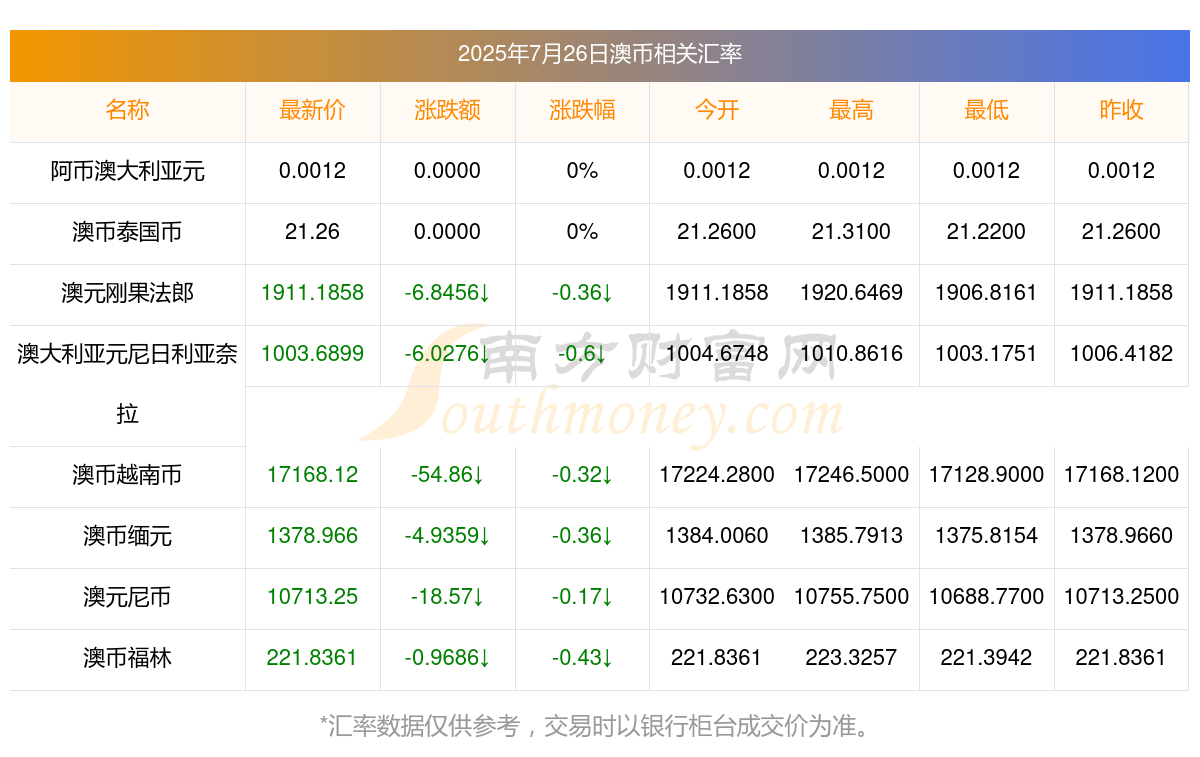Click the 澳币缅元 row name
The height and width of the screenshot is (757, 1200).
(x=127, y=536)
